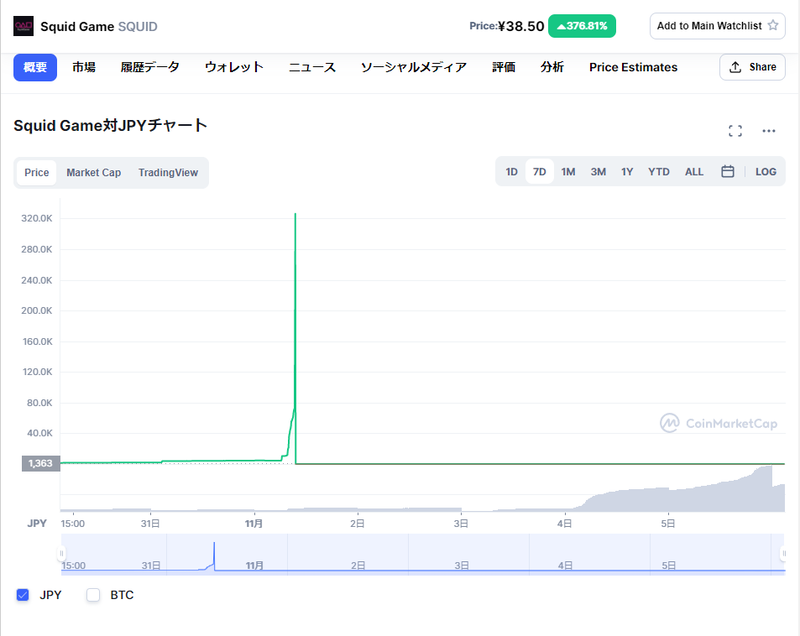Select the ALL time range
This screenshot has width=800, height=636.
coord(694,172)
